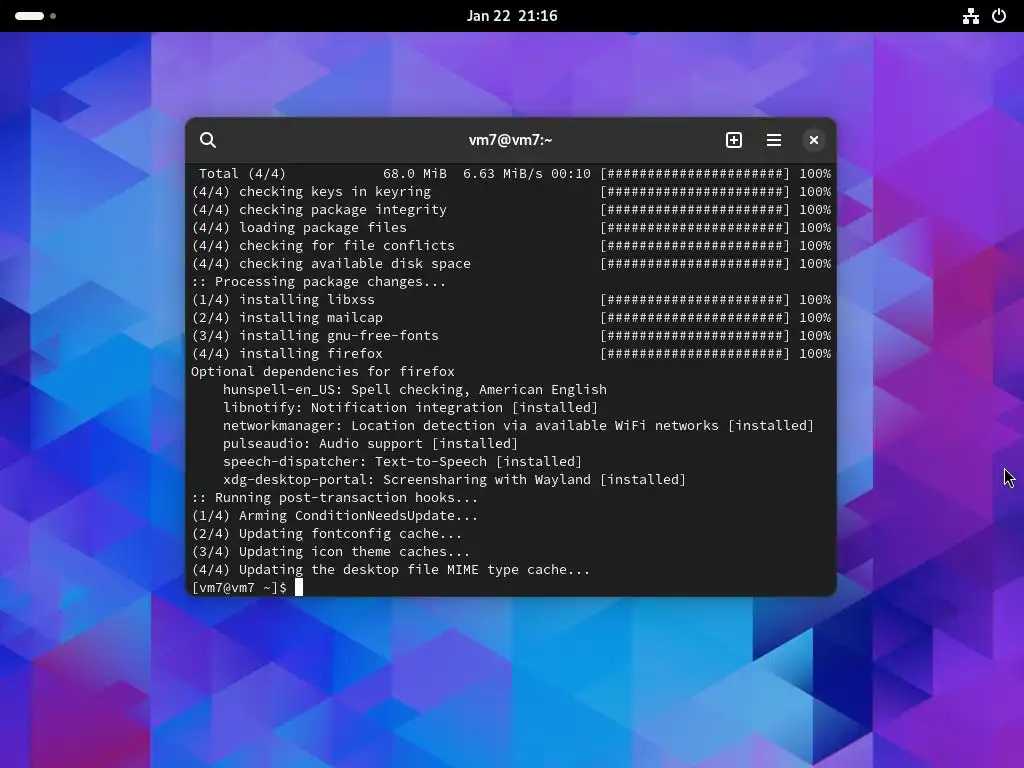Open the terminal search icon
Image resolution: width=1024 pixels, height=768 pixels.
(x=208, y=140)
